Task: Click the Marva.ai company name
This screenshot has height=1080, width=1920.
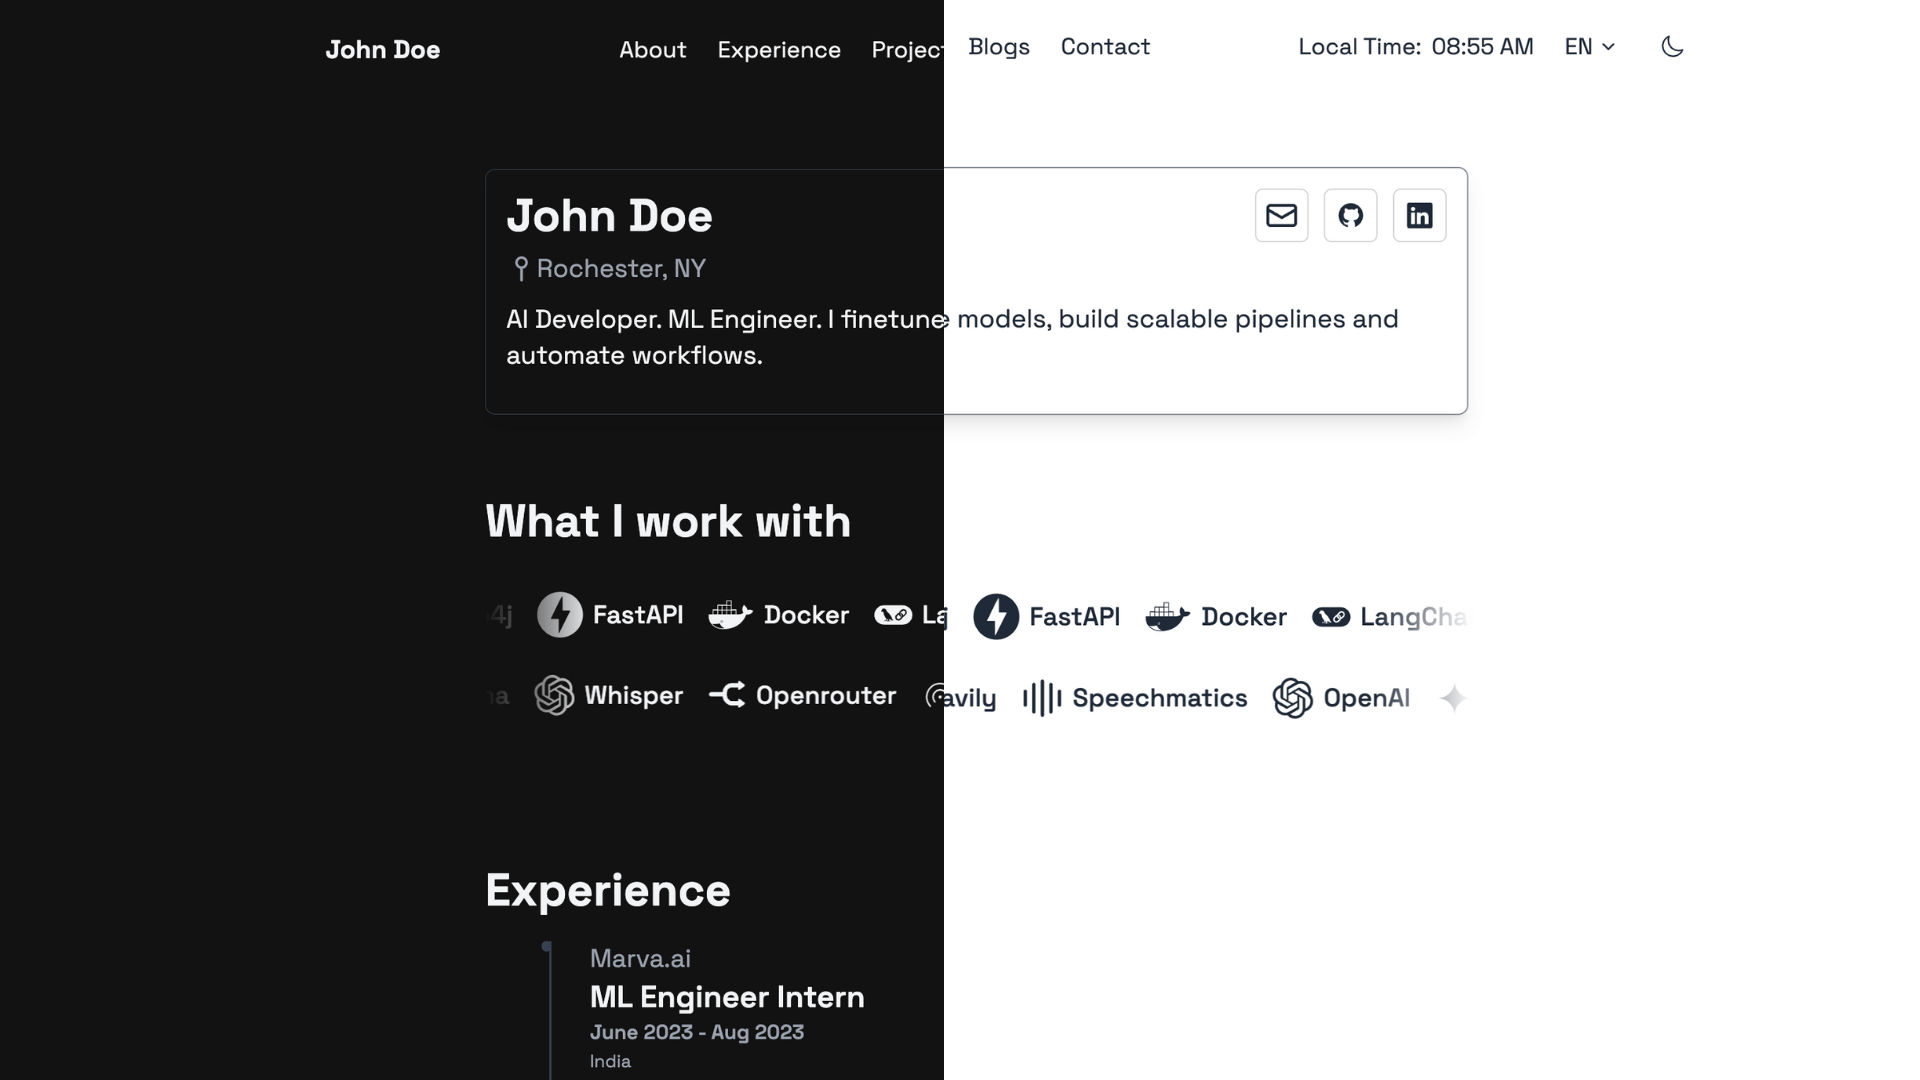Action: pyautogui.click(x=640, y=958)
